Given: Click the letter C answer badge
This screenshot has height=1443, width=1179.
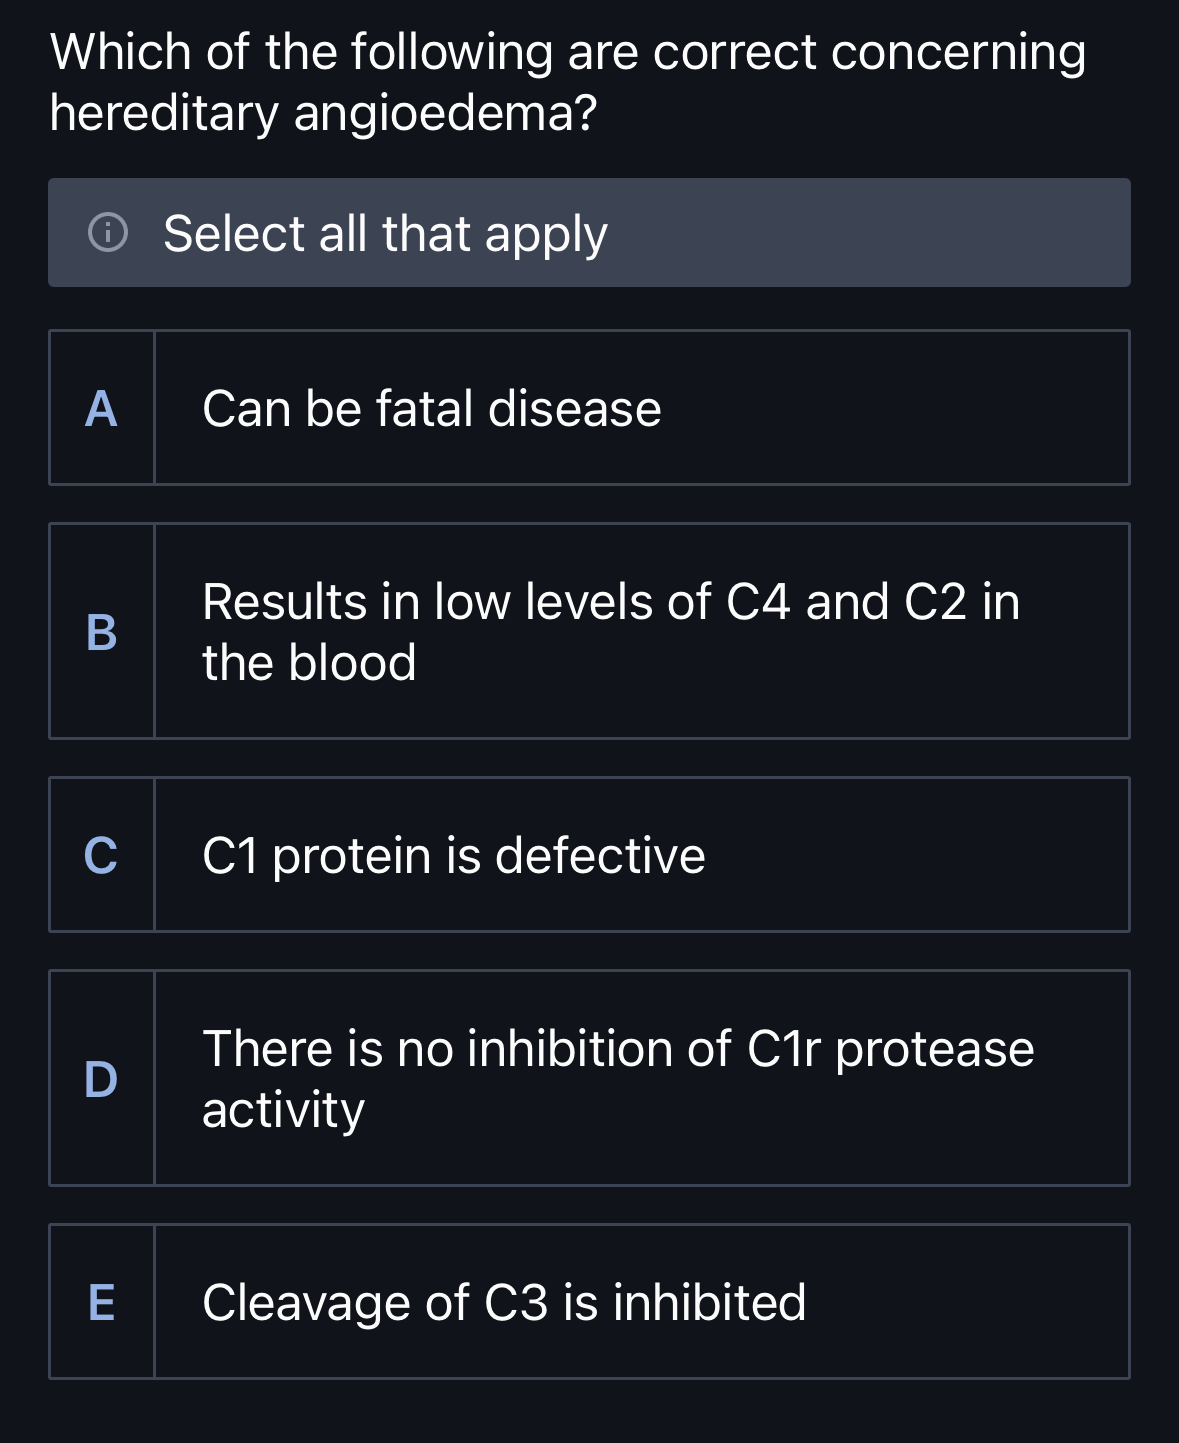Looking at the screenshot, I should [x=101, y=855].
